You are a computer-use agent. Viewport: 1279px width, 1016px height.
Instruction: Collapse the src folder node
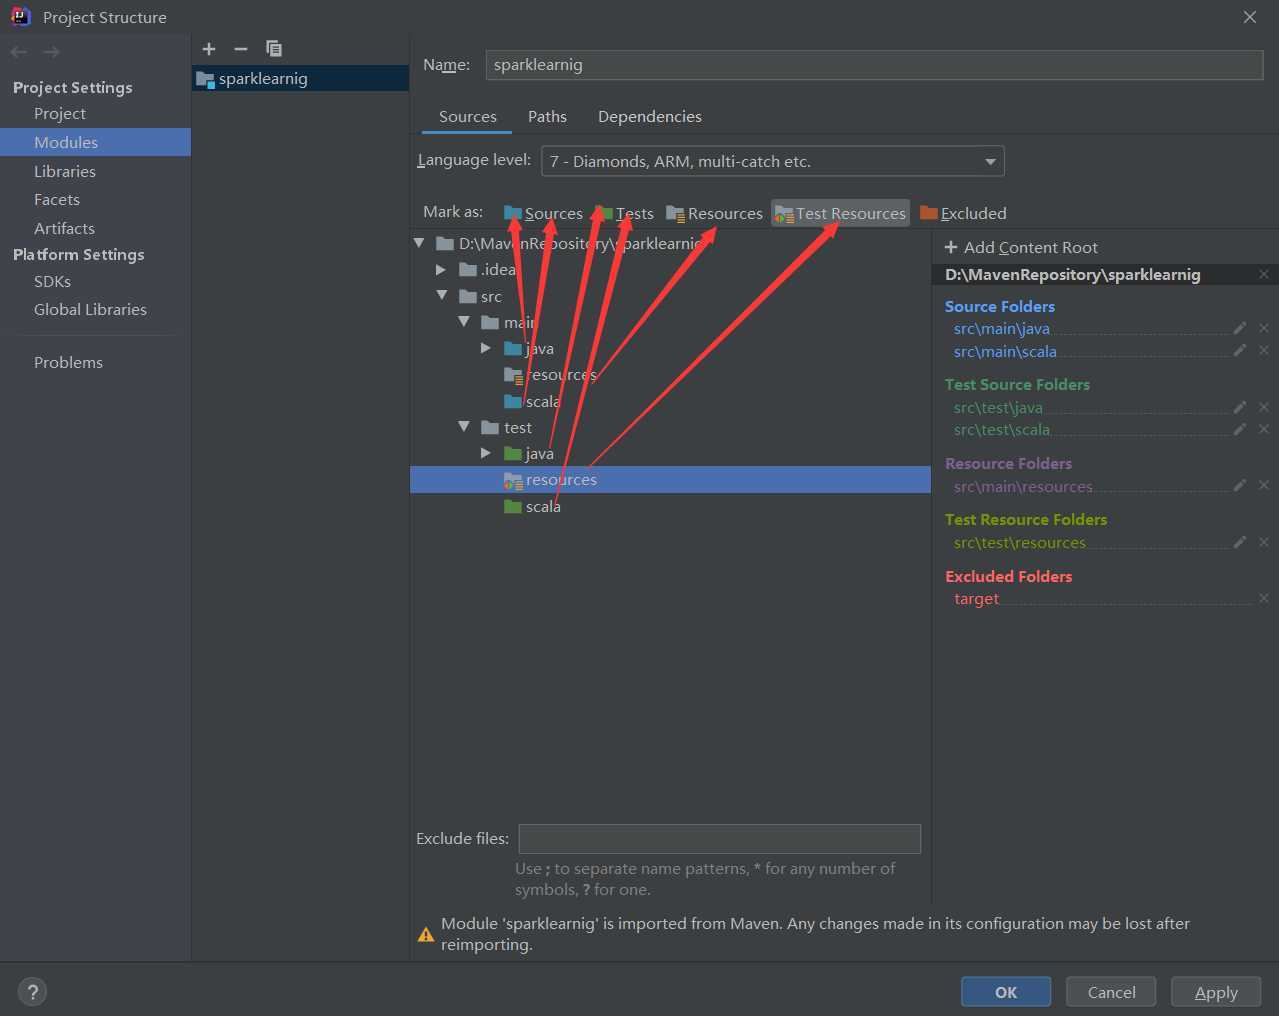tap(441, 296)
